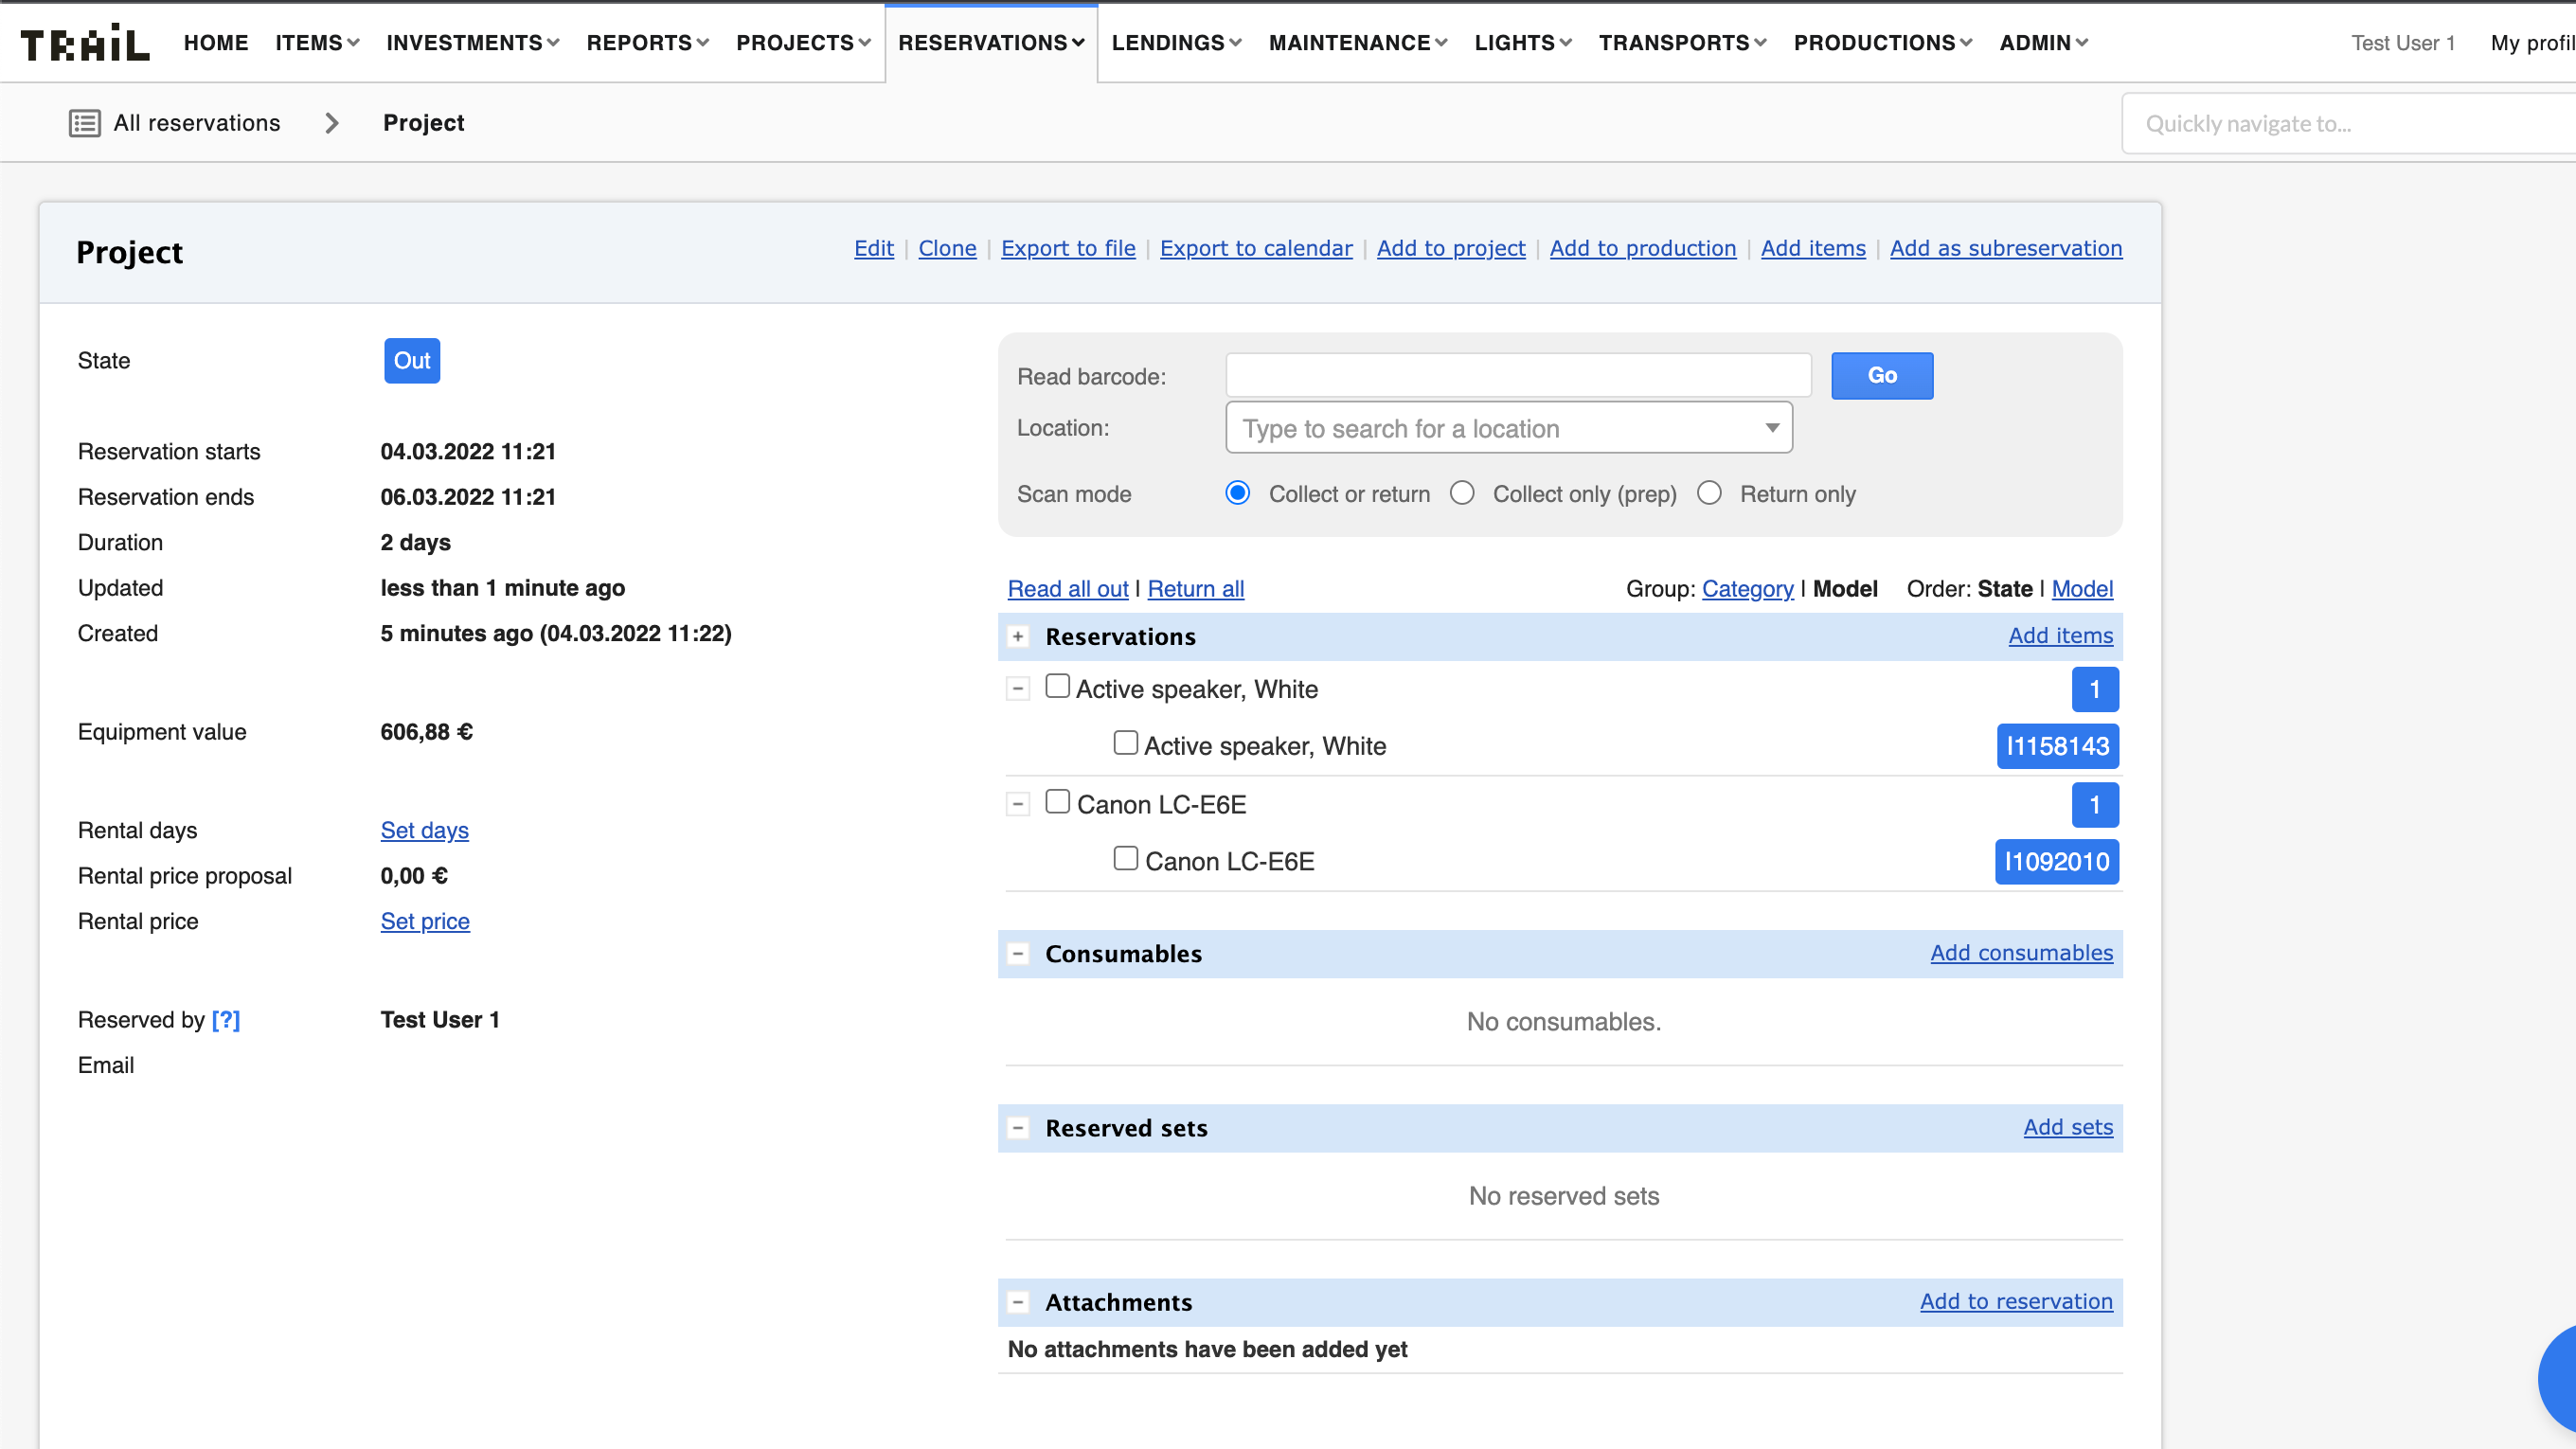Open the Investments menu dropdown
Image resolution: width=2576 pixels, height=1449 pixels.
click(x=473, y=43)
